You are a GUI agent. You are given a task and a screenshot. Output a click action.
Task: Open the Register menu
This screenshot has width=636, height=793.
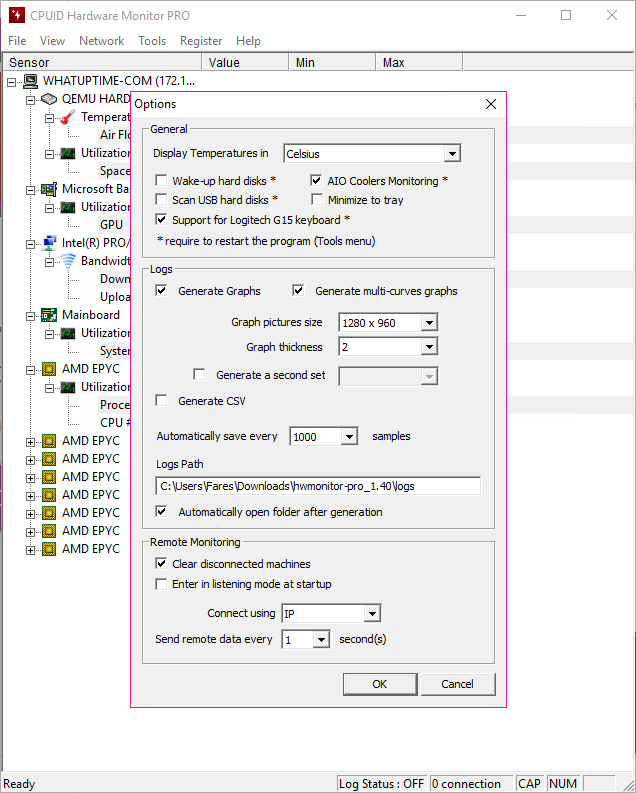coord(201,41)
